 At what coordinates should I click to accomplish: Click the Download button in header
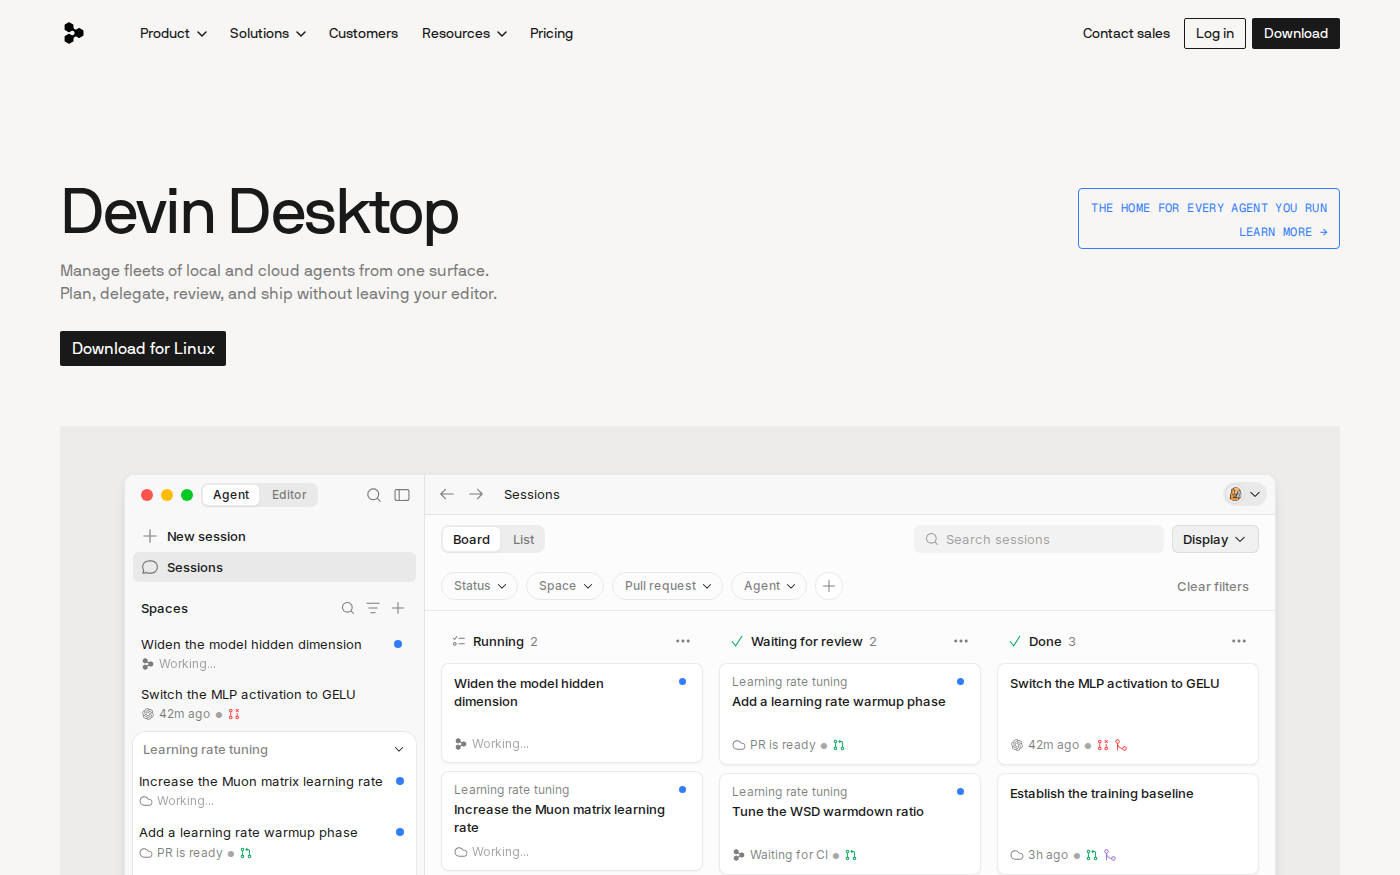1296,33
